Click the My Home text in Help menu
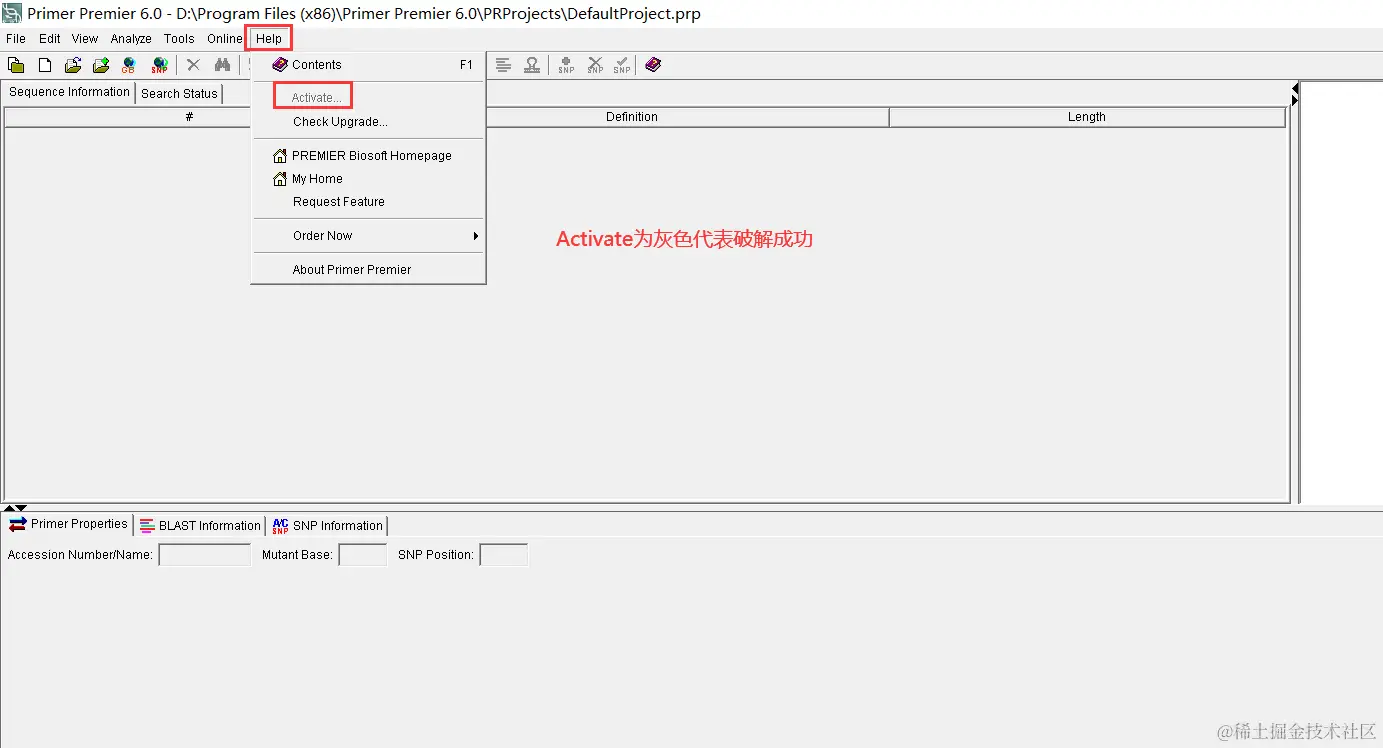Viewport: 1383px width, 748px height. click(317, 179)
